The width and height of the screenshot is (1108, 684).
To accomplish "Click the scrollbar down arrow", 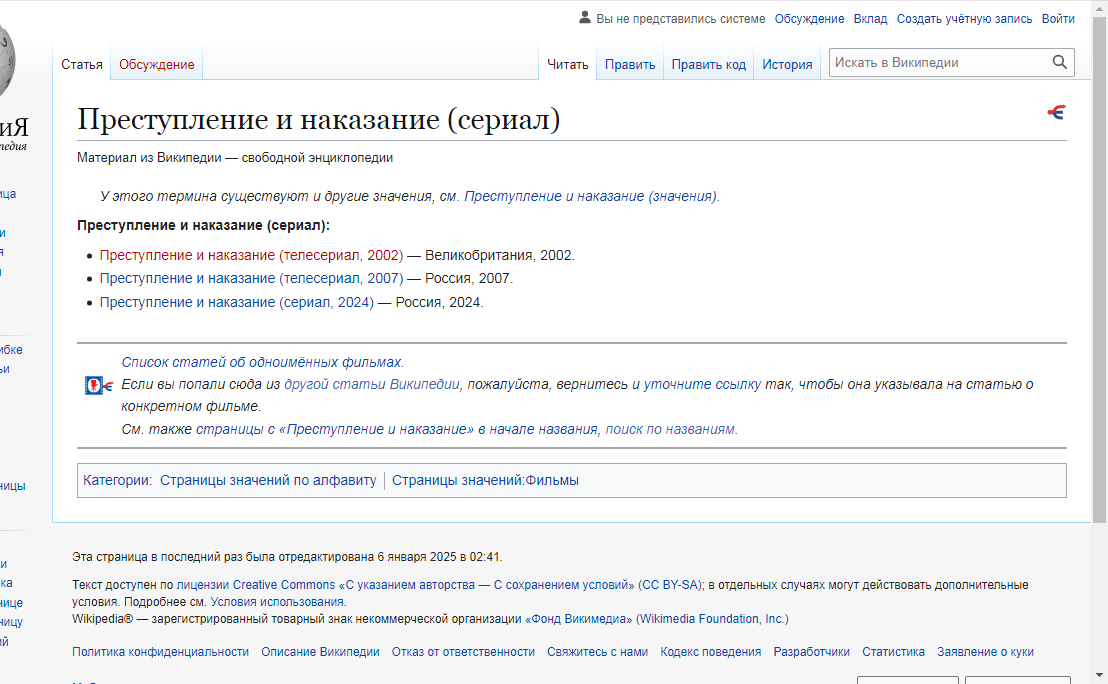I will point(1100,676).
